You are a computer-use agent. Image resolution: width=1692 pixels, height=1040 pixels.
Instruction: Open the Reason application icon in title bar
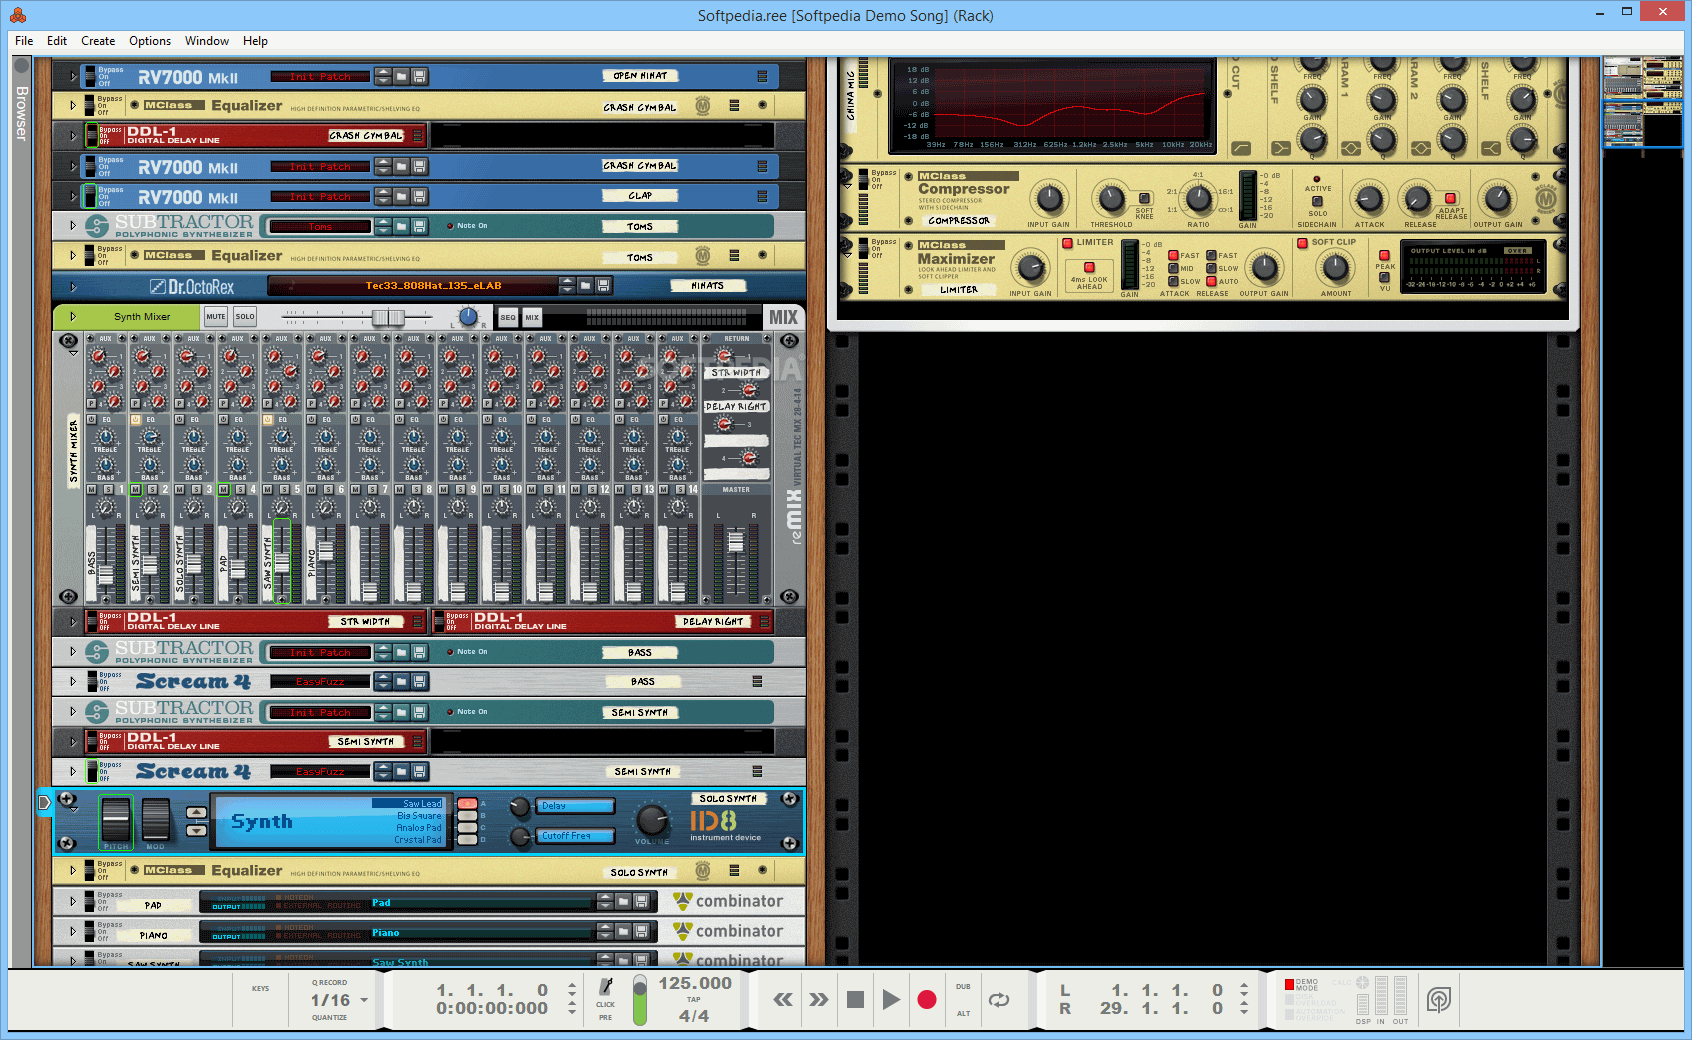coord(18,15)
